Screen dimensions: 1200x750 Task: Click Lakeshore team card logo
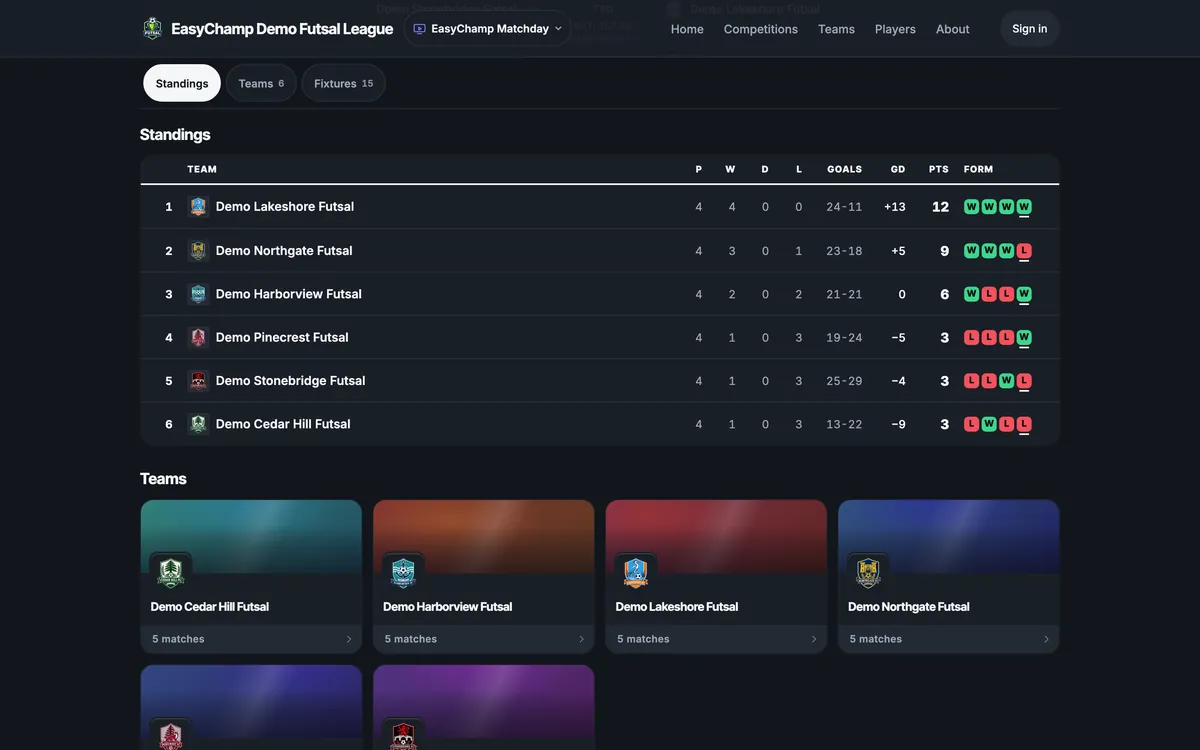click(x=636, y=573)
